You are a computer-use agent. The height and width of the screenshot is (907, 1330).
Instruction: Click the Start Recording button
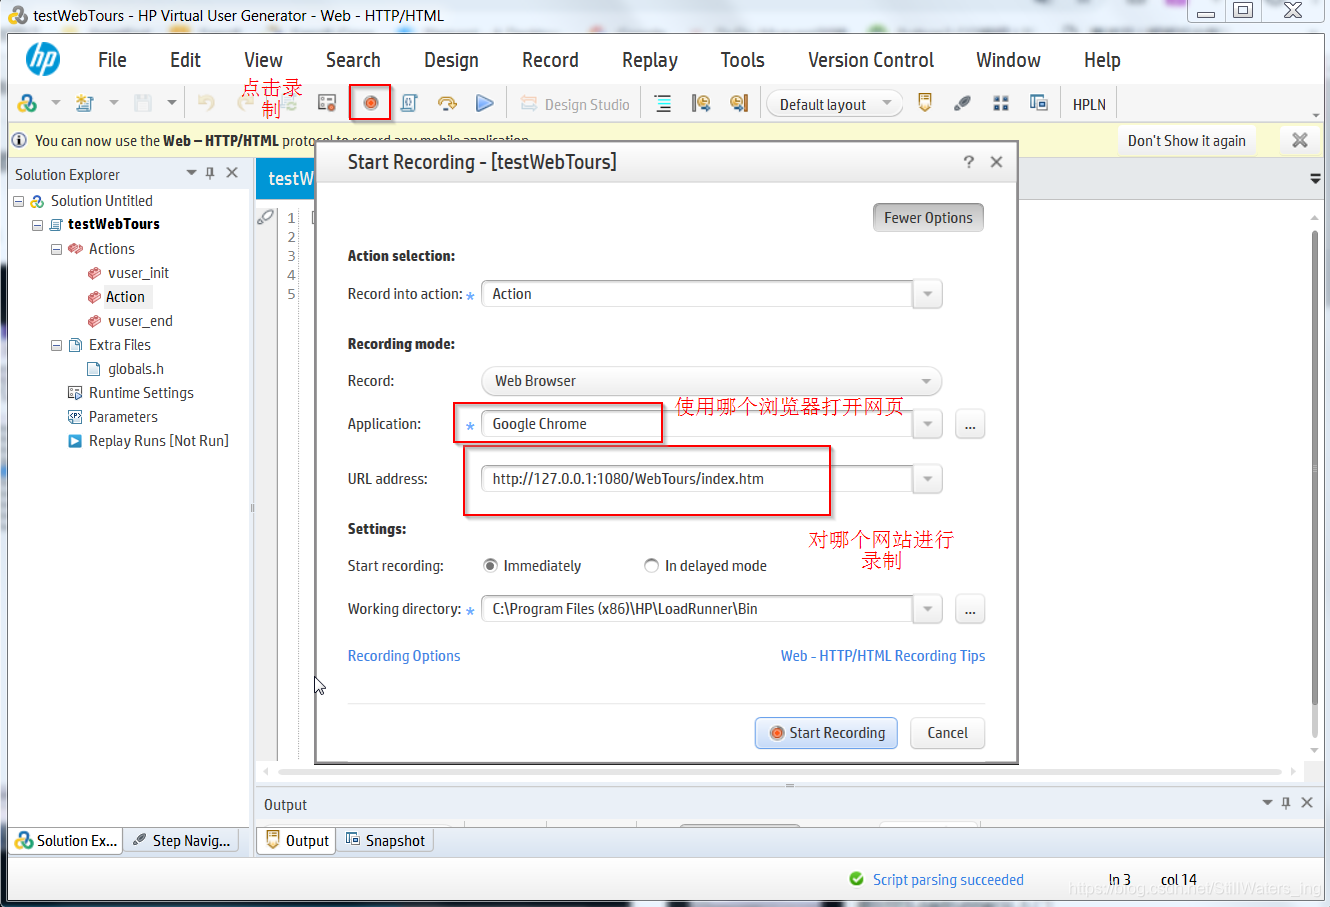coord(826,733)
